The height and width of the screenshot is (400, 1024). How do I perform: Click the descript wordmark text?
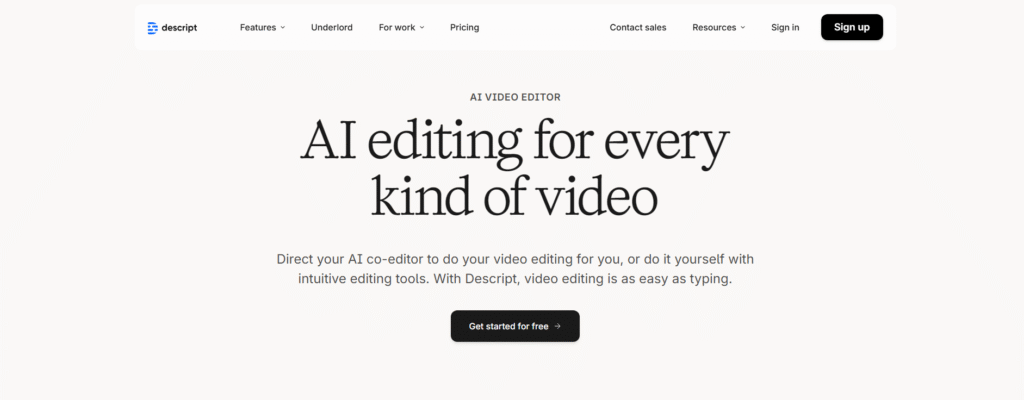tap(179, 28)
